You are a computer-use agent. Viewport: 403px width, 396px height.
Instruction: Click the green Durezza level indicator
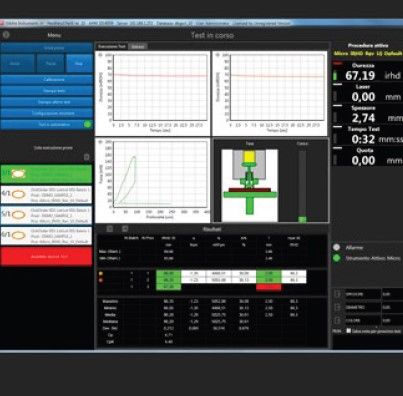point(335,76)
